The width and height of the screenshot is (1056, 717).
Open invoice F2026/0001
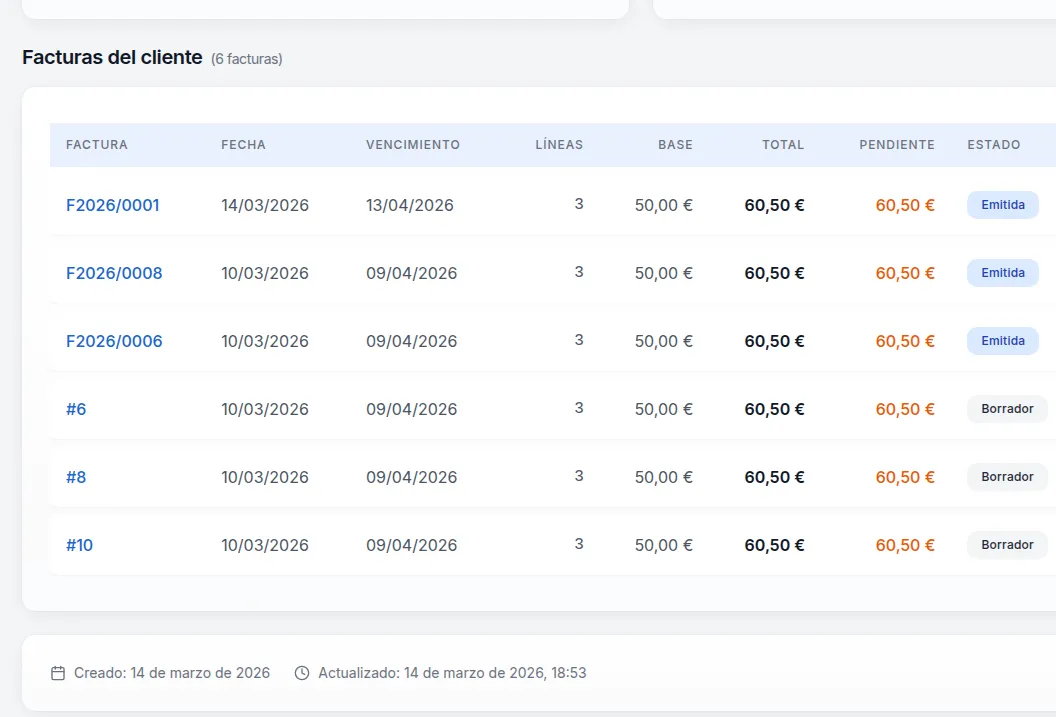(x=113, y=205)
